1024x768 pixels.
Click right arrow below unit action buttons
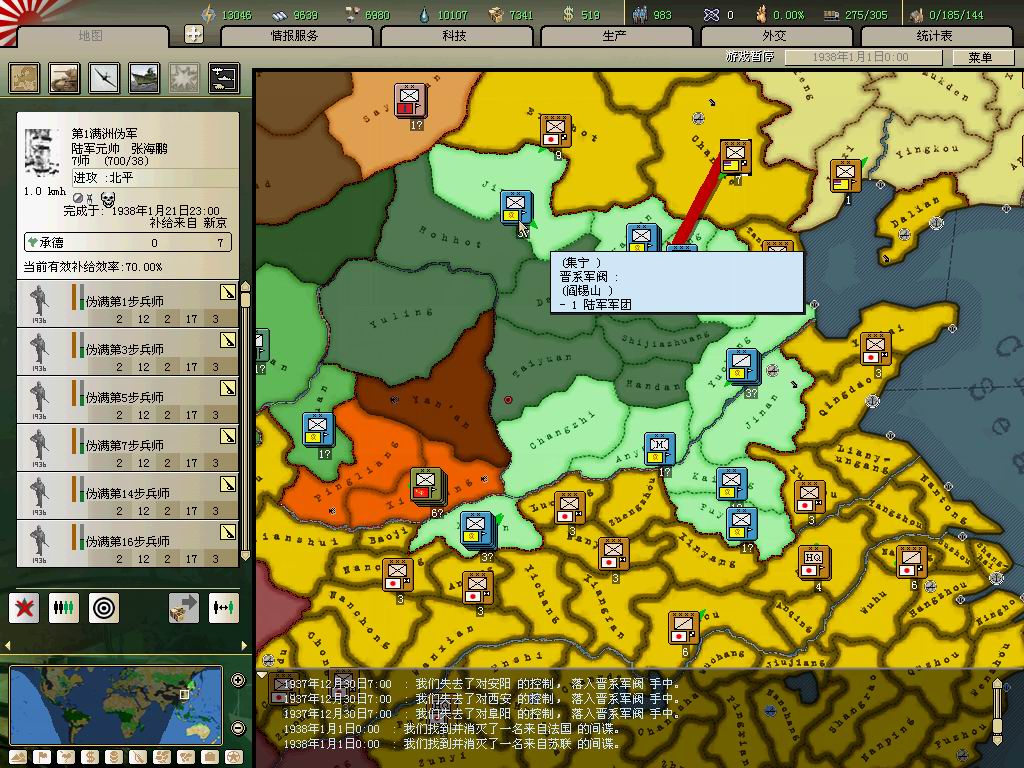[x=244, y=645]
